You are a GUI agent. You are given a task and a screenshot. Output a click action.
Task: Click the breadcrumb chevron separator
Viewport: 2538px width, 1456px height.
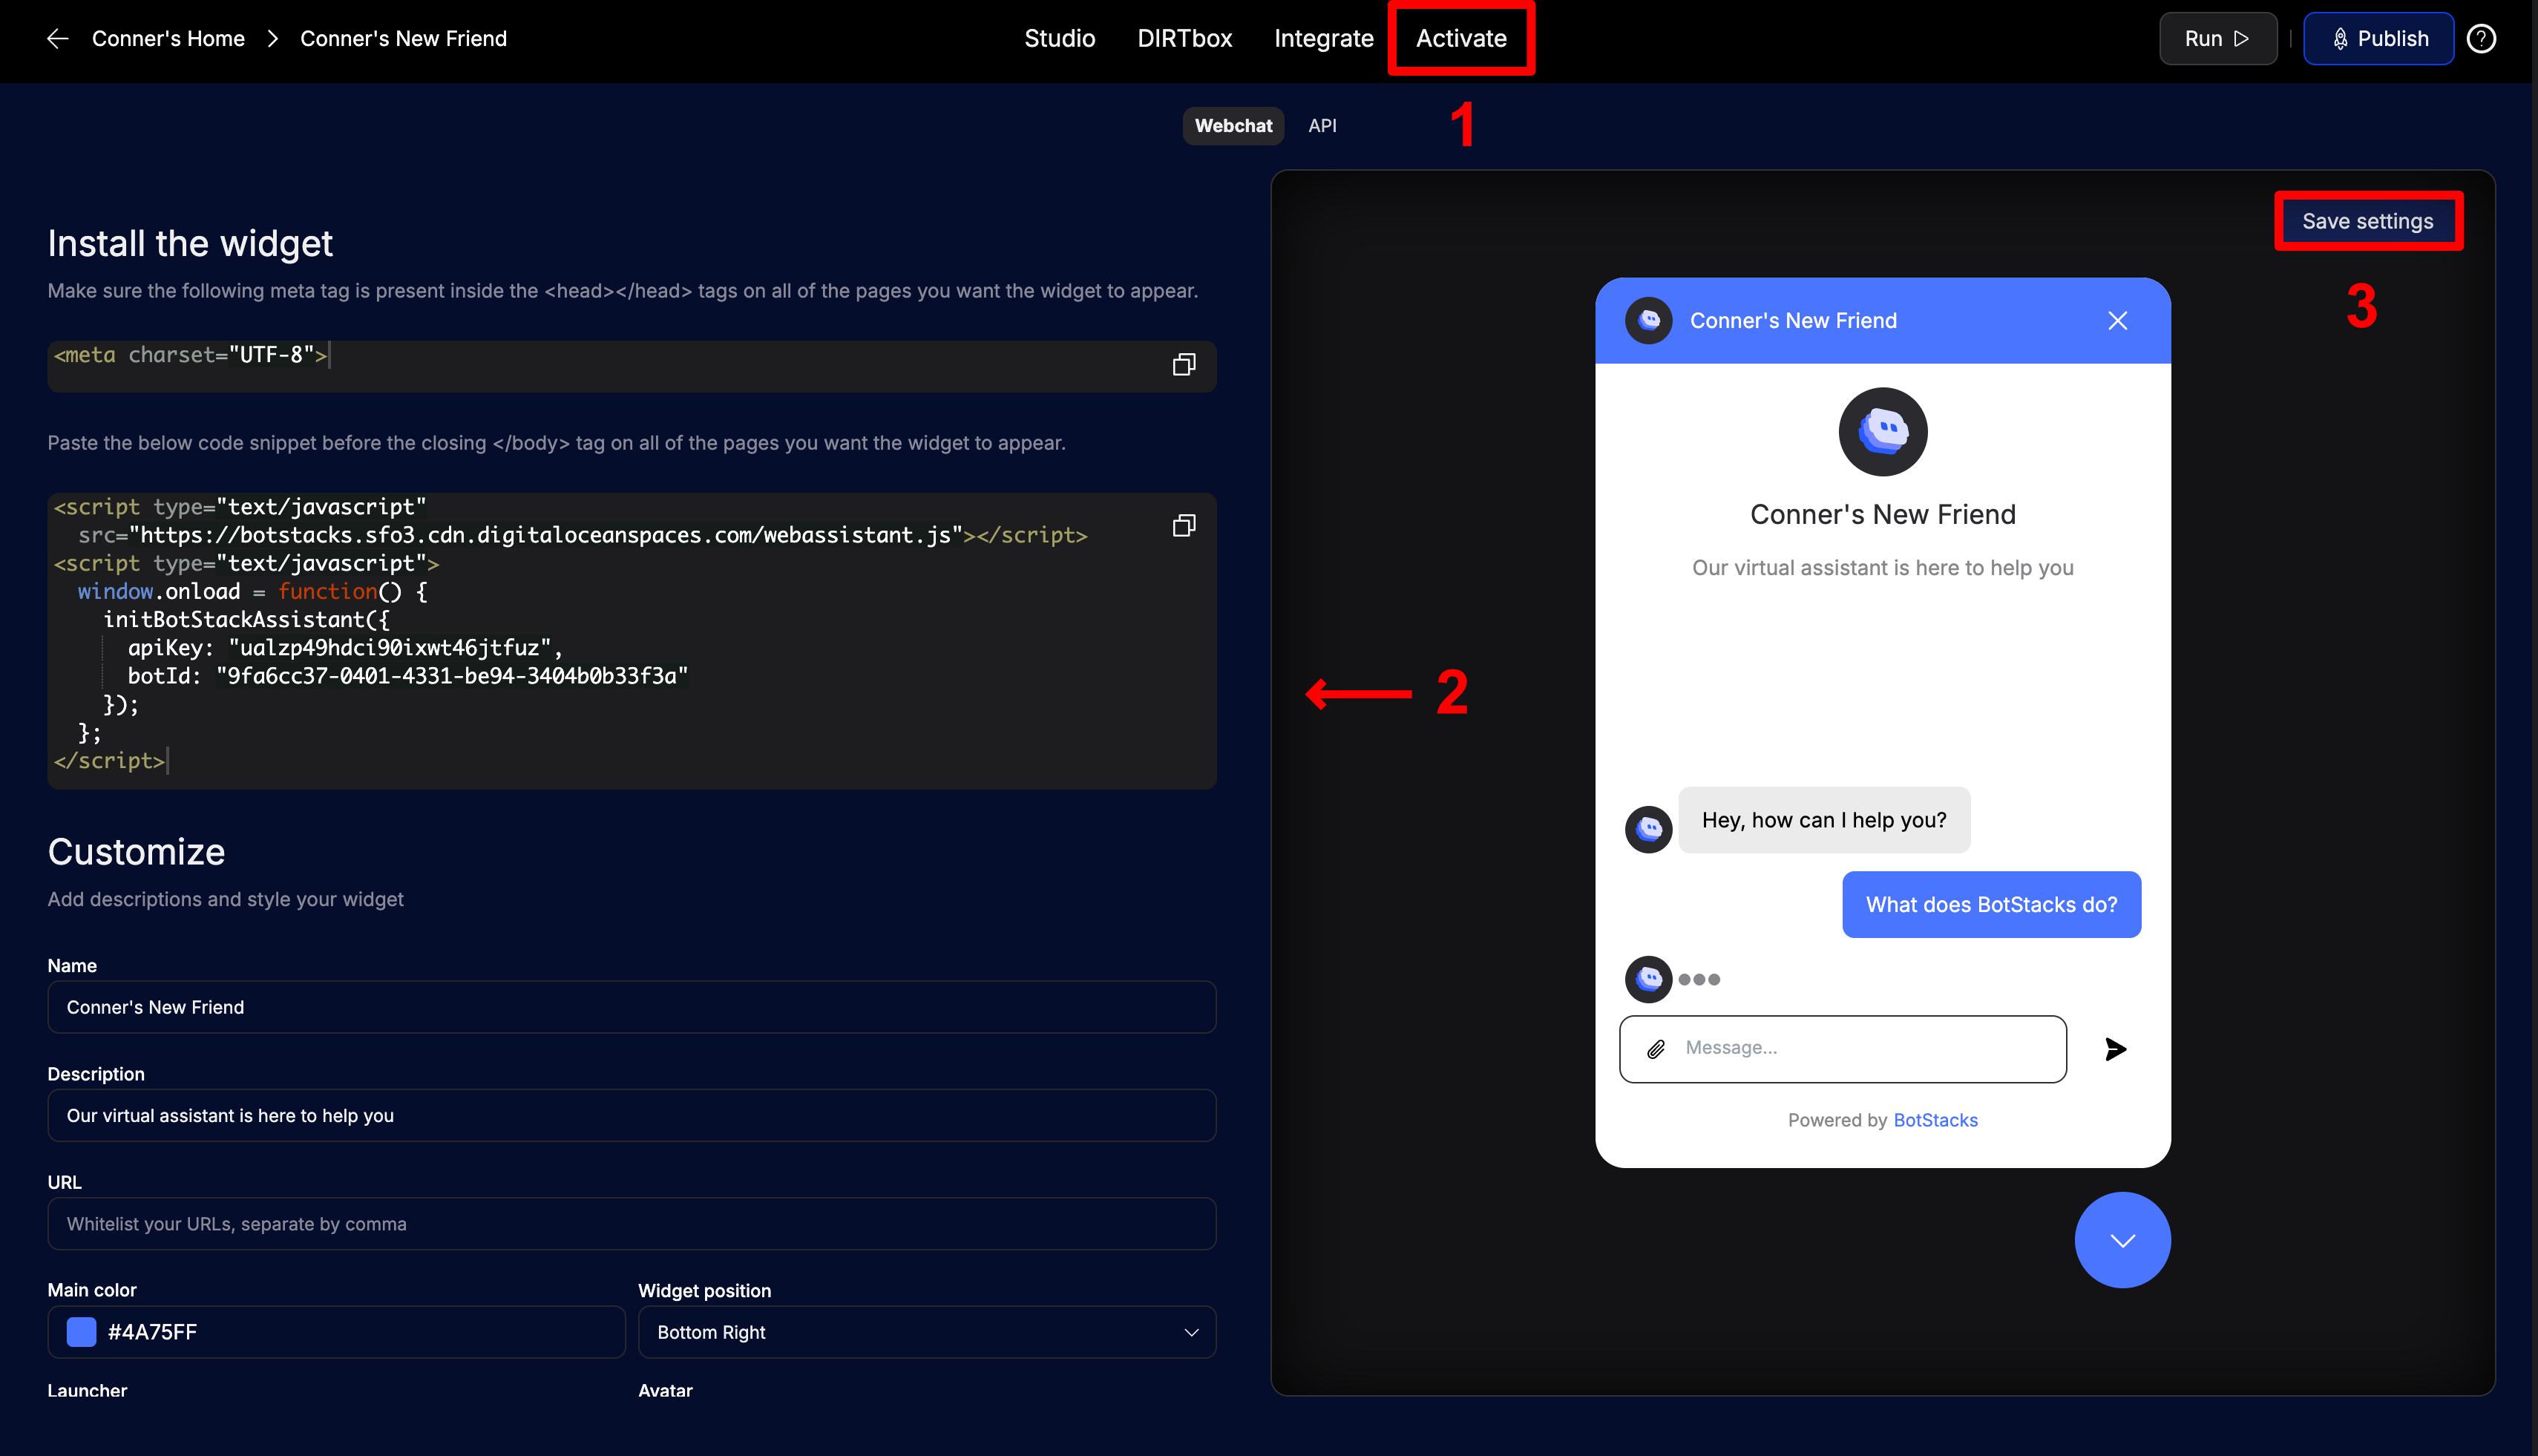click(272, 39)
